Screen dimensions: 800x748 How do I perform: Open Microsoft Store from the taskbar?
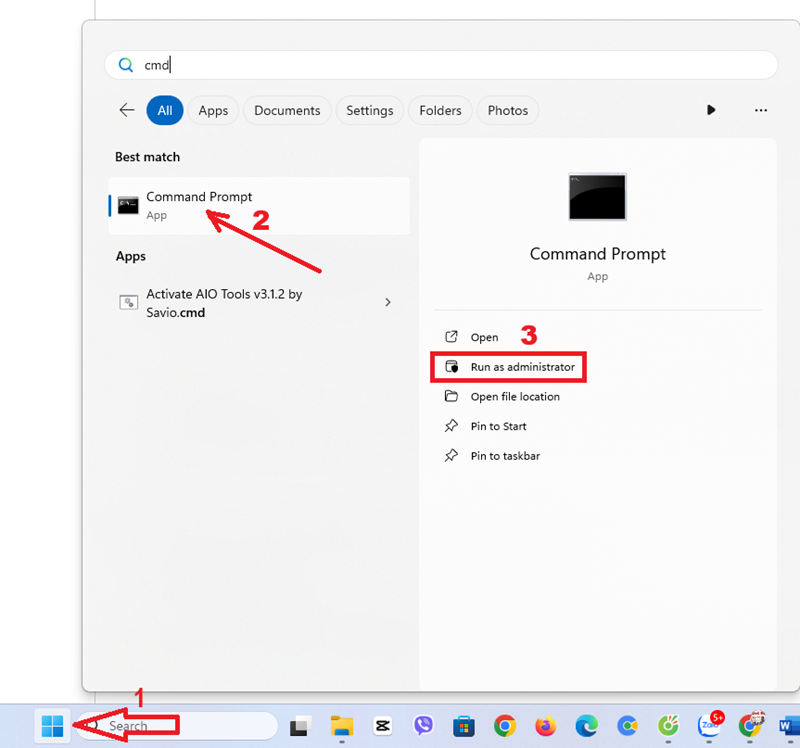point(464,726)
